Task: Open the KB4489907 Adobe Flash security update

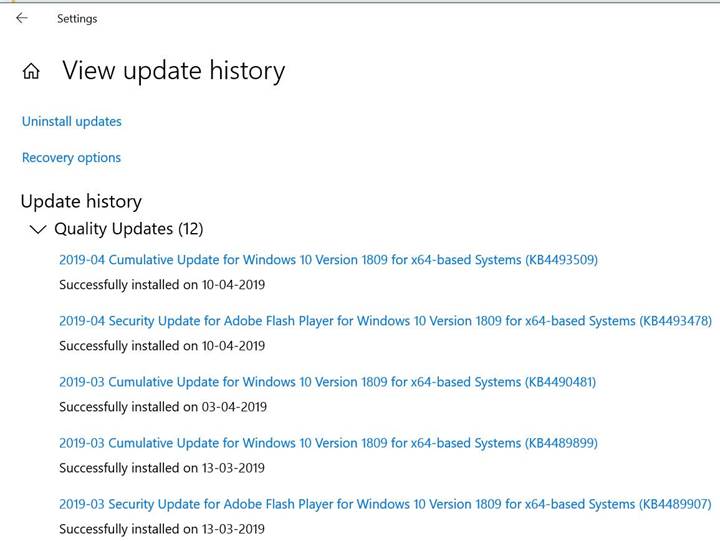Action: tap(385, 504)
